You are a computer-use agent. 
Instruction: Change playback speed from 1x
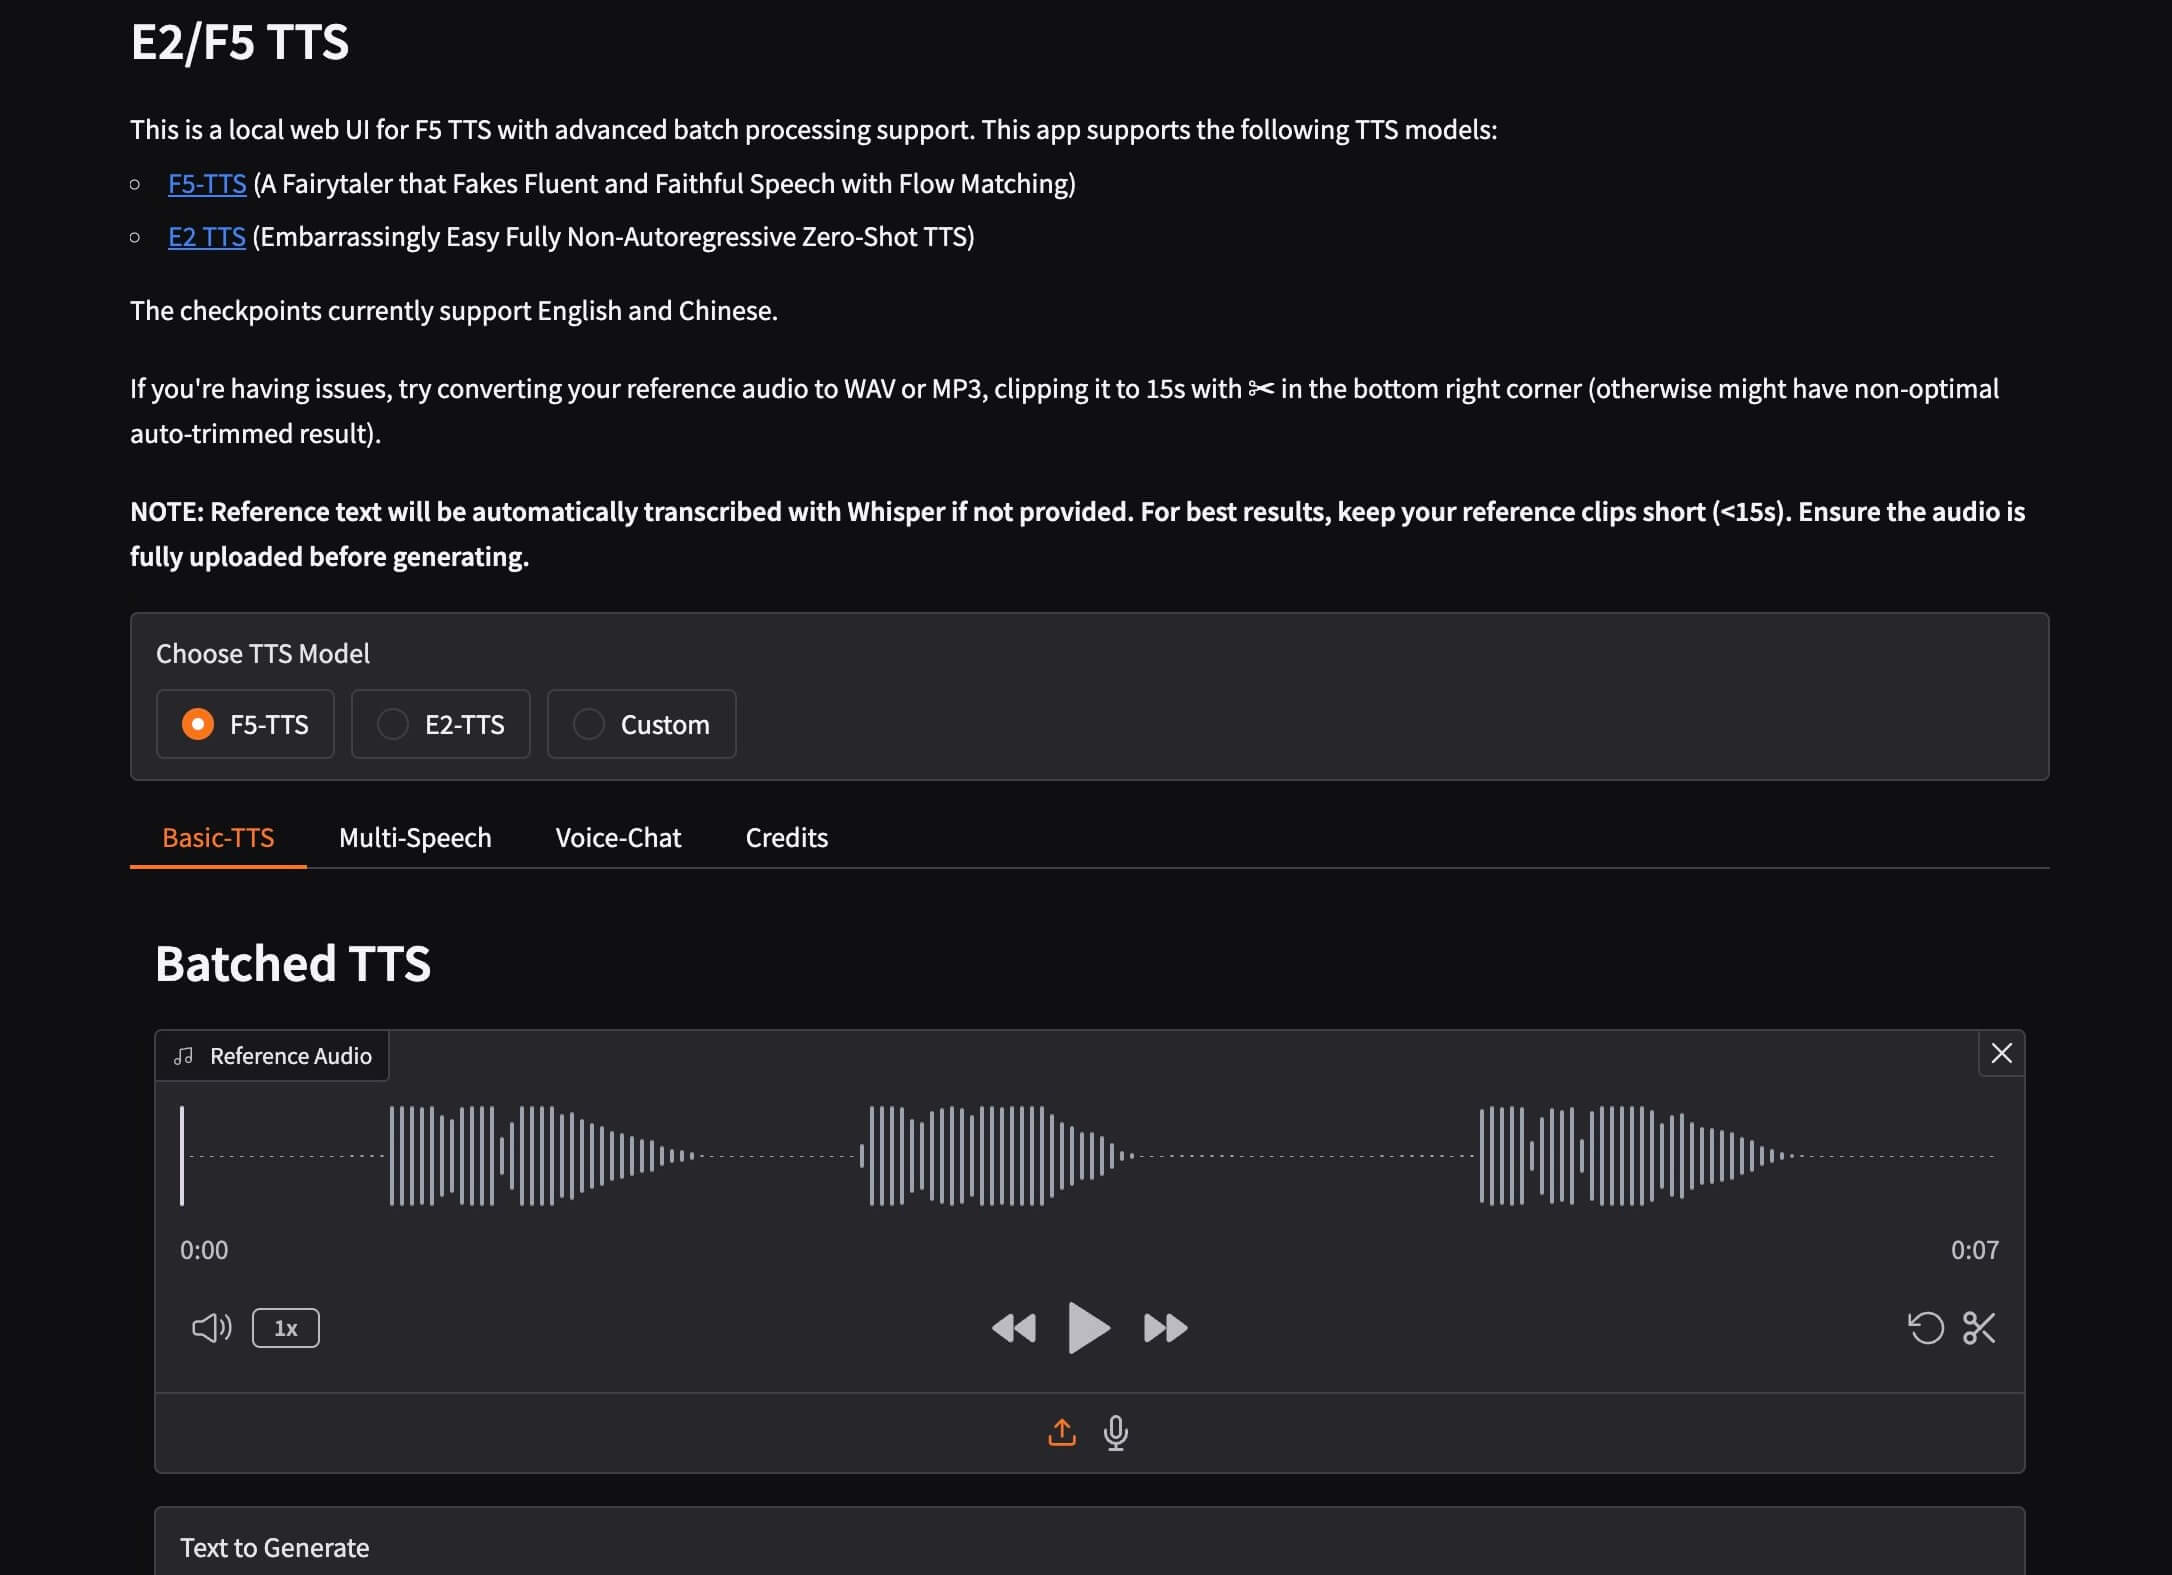click(x=286, y=1328)
